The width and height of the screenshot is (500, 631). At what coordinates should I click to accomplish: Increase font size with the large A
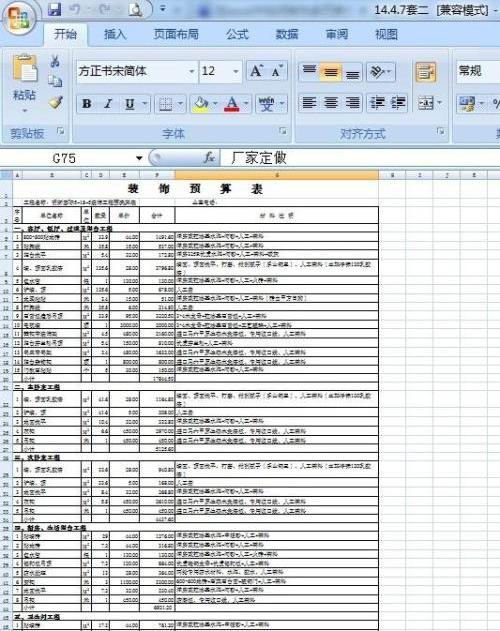pos(256,71)
